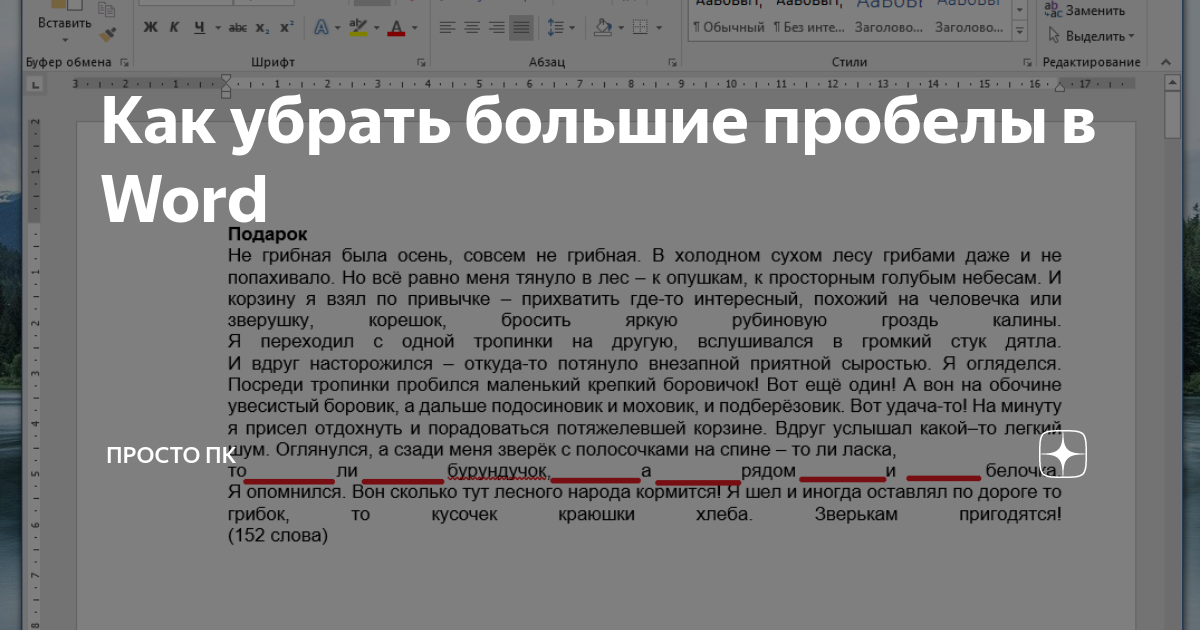Click the Стили group label
1200x630 pixels.
tap(849, 62)
